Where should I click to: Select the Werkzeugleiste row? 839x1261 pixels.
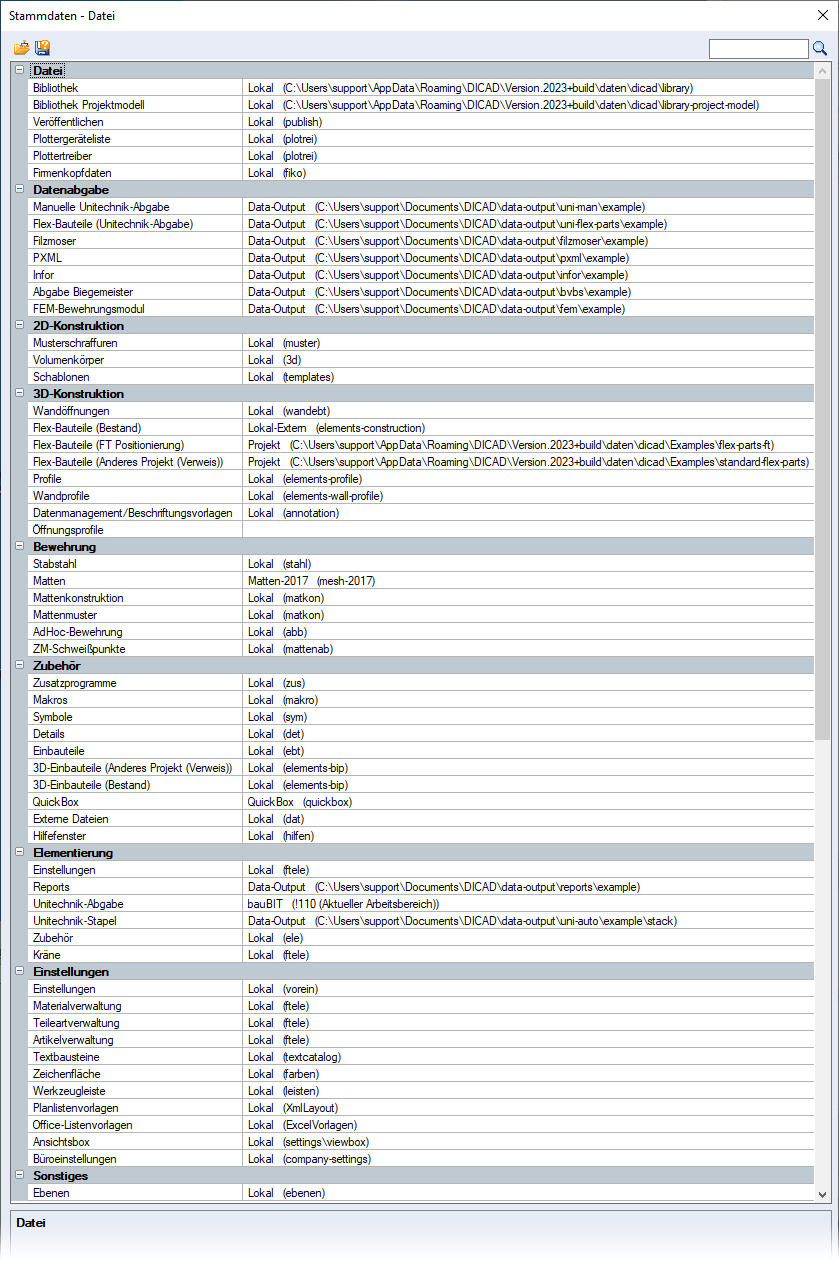421,1091
